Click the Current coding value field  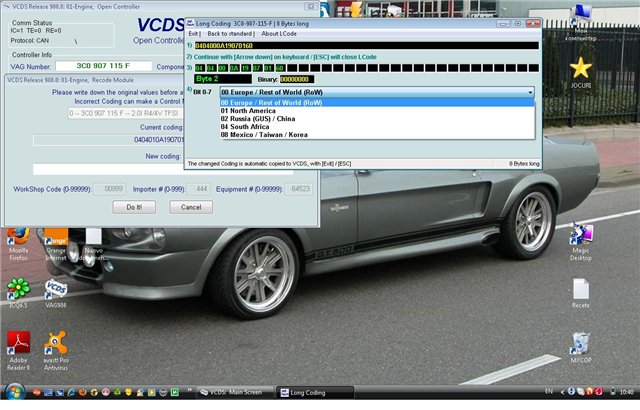pyautogui.click(x=109, y=140)
